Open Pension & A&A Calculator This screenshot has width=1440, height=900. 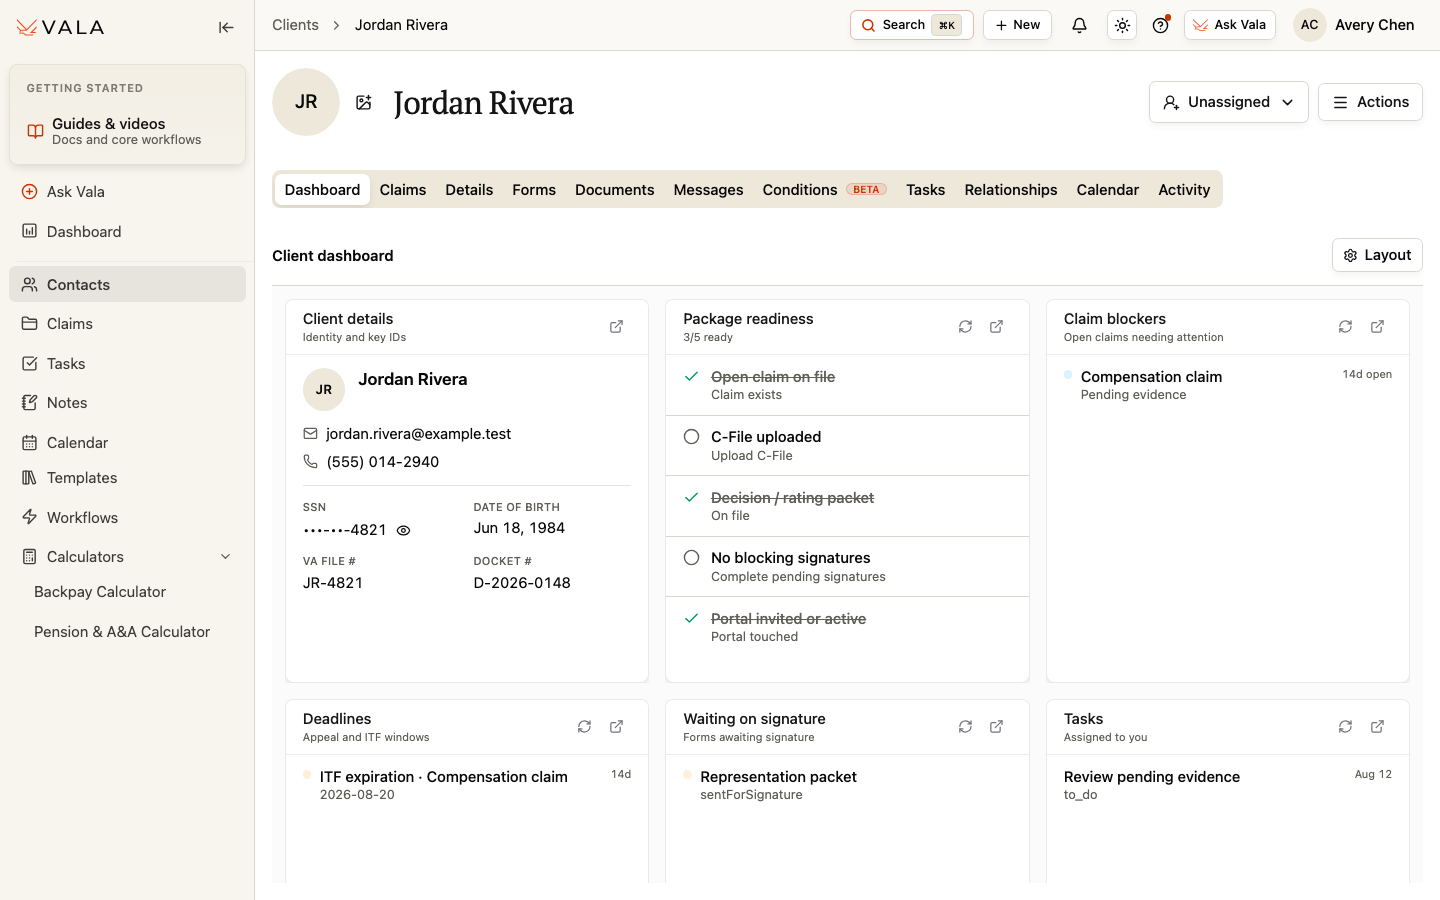[x=122, y=632]
